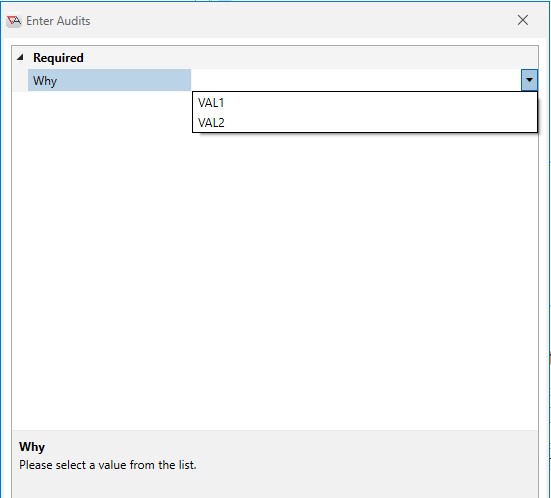
Task: Collapse the Required category triangle
Action: [x=20, y=57]
